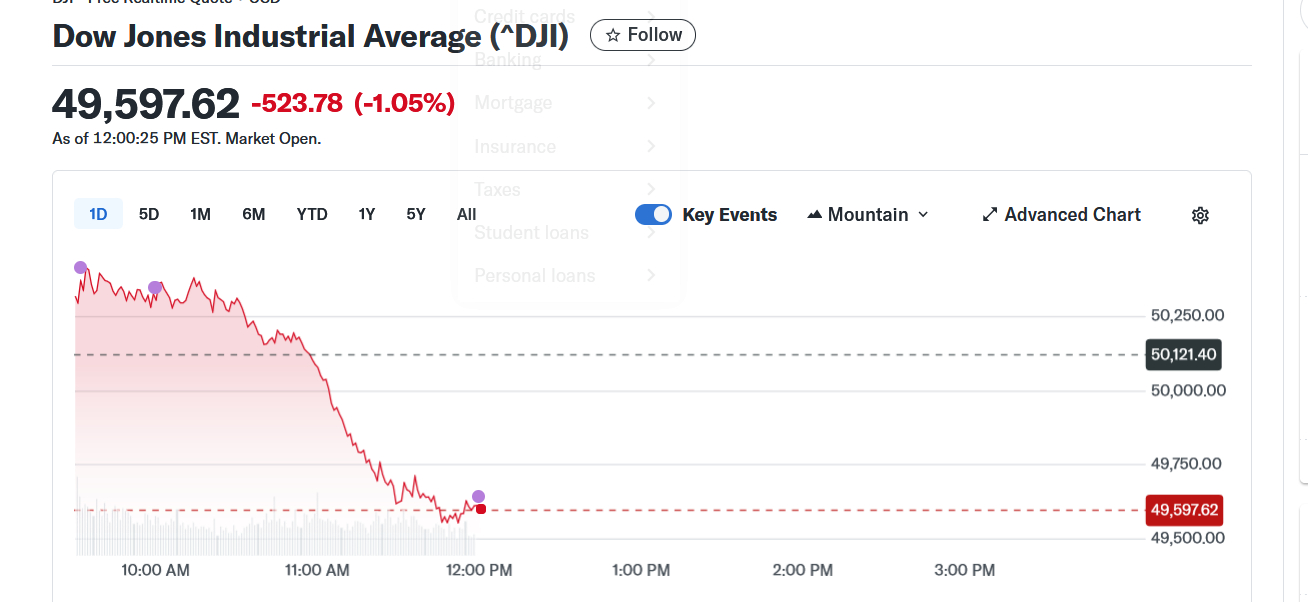Show the 5Y chart range
The image size is (1308, 602).
[x=416, y=214]
